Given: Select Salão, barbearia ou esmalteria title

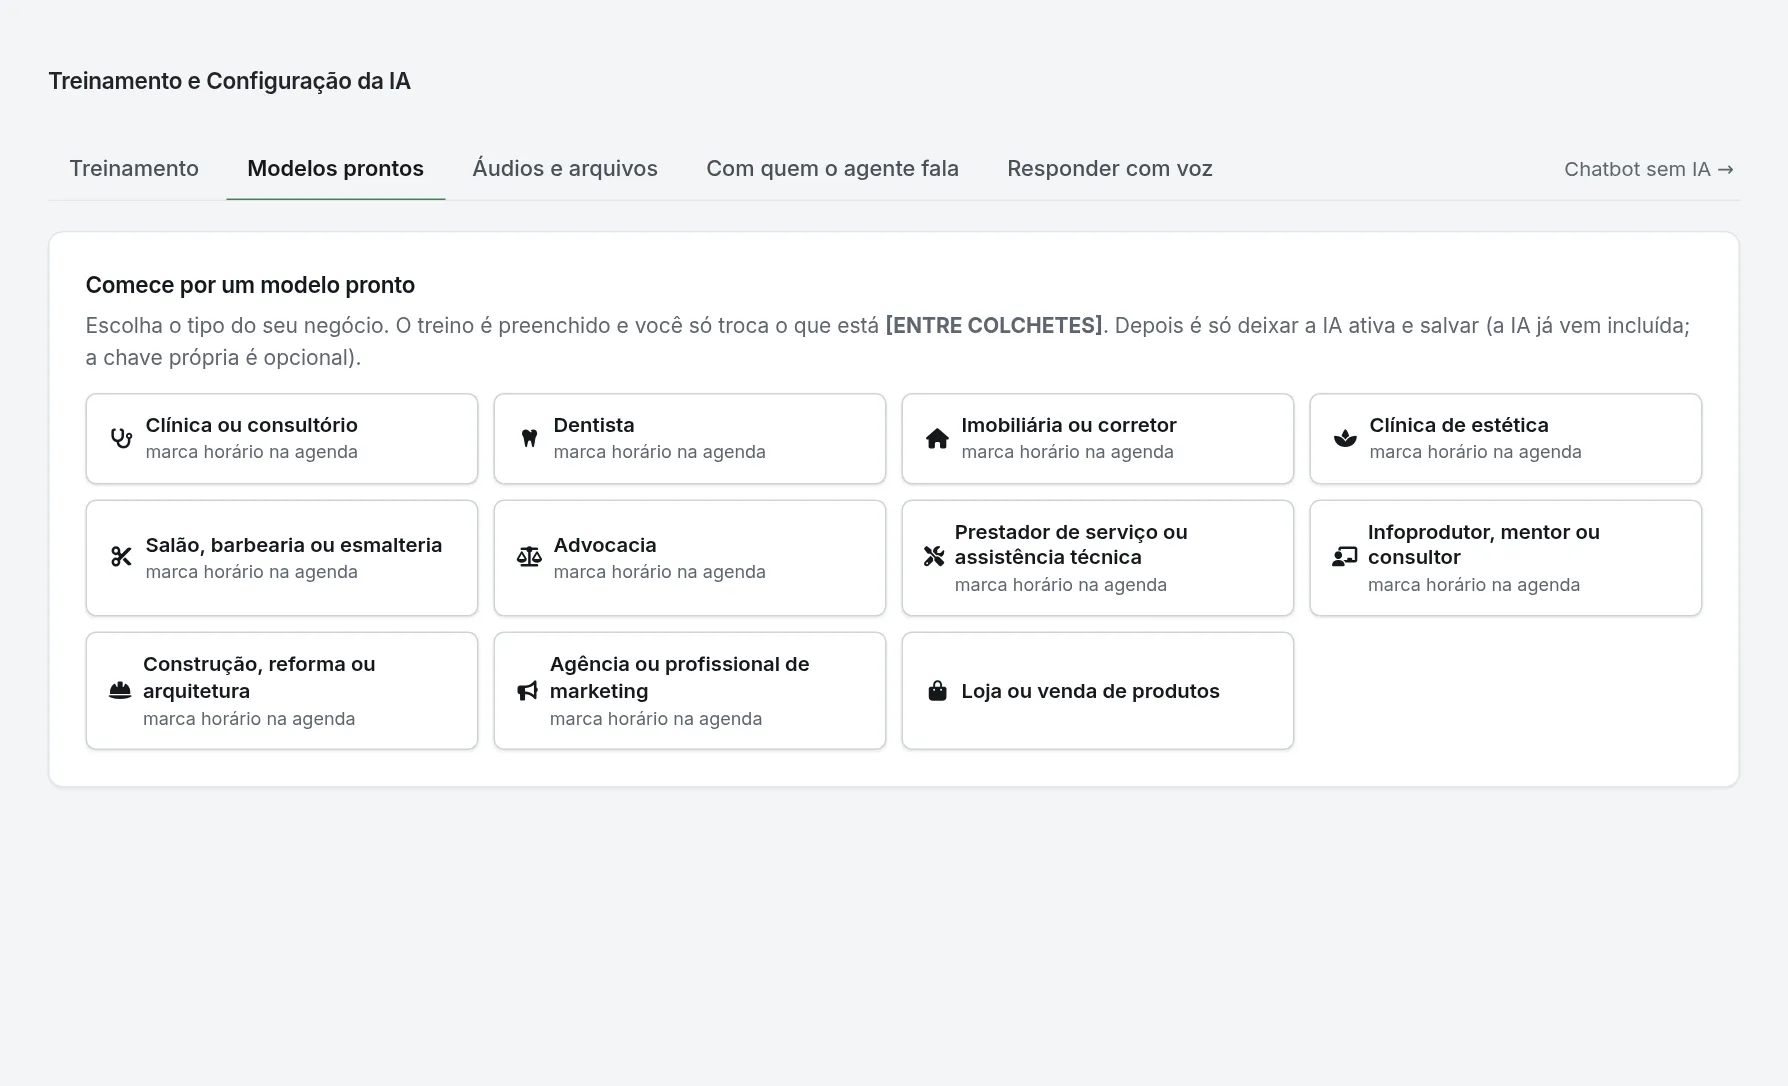Looking at the screenshot, I should pos(294,545).
